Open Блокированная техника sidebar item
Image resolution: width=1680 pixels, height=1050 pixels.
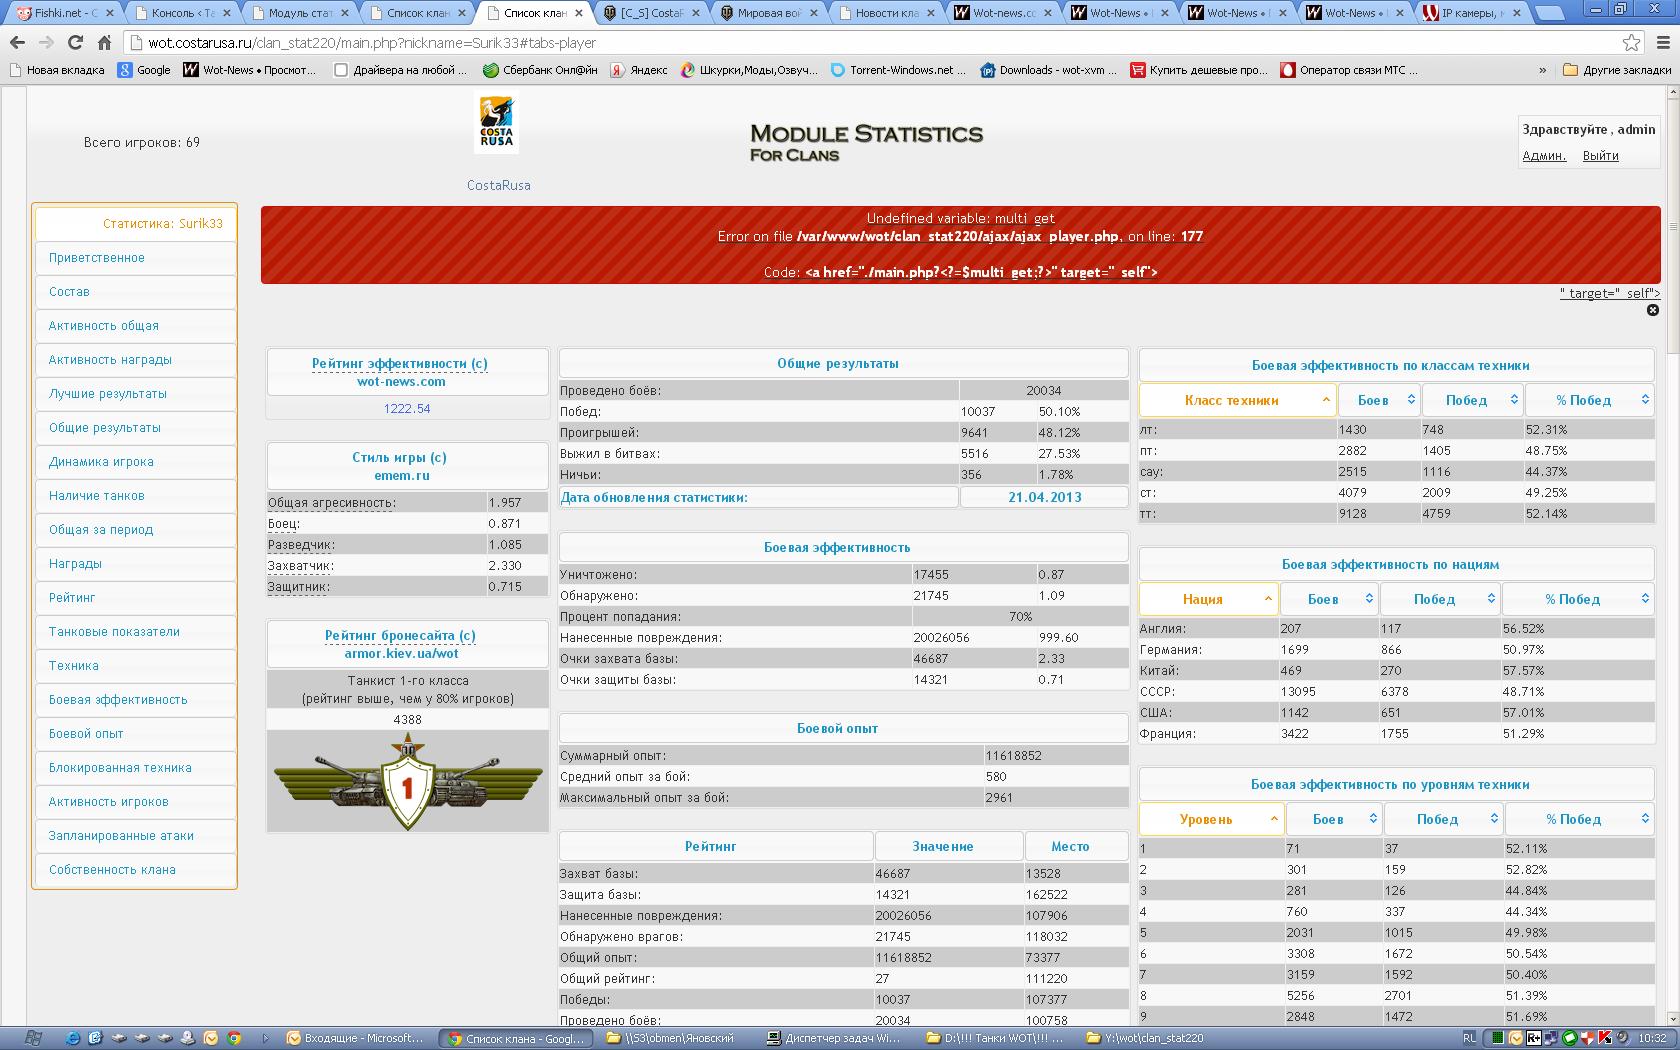tap(120, 768)
